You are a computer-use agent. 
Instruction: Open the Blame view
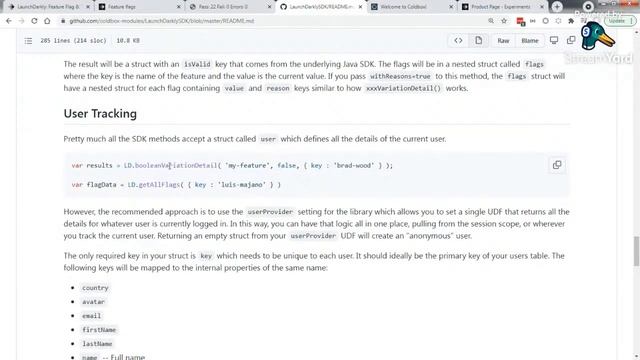[530, 40]
